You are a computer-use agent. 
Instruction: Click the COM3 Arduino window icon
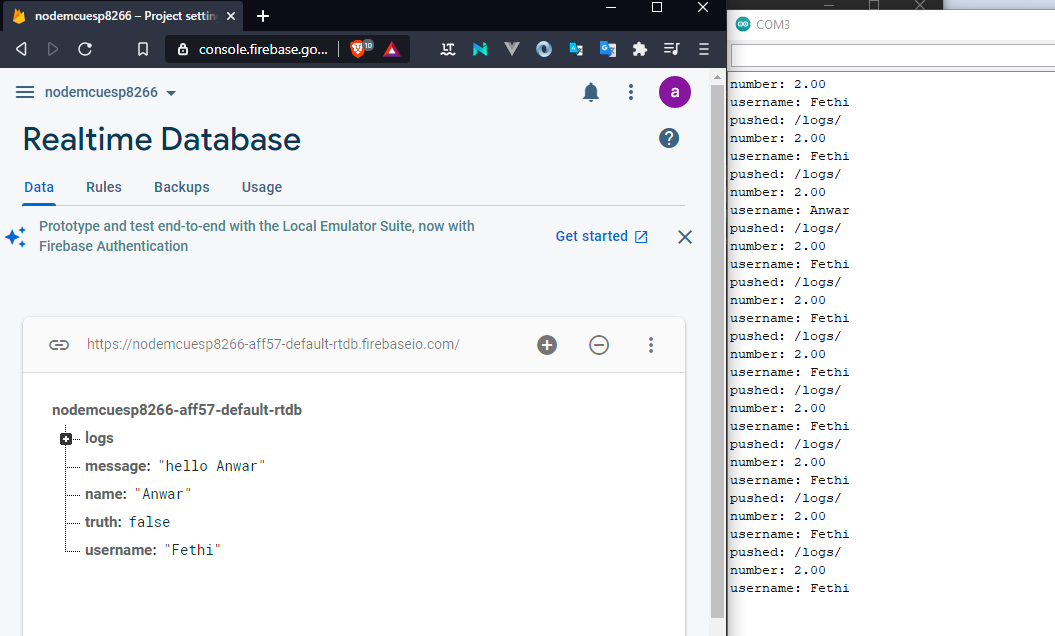click(x=743, y=24)
